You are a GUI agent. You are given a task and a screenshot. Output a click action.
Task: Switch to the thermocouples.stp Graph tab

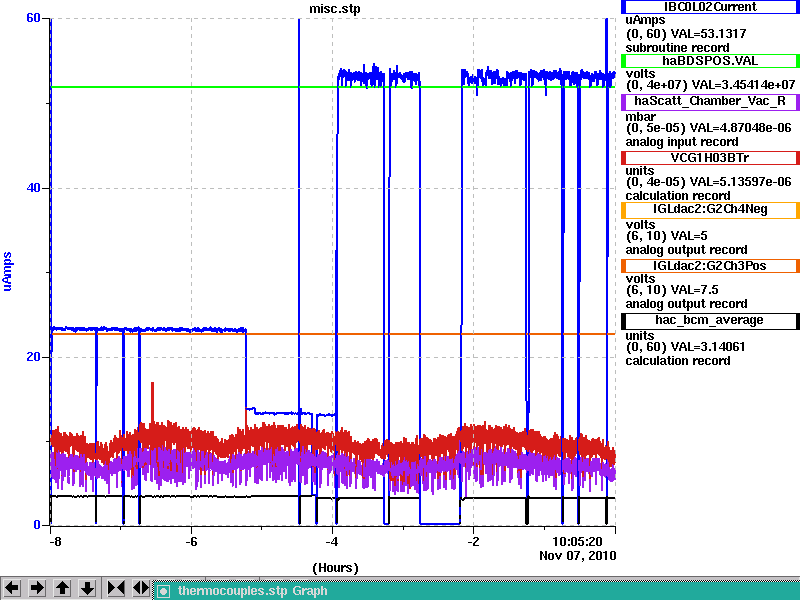(x=477, y=591)
